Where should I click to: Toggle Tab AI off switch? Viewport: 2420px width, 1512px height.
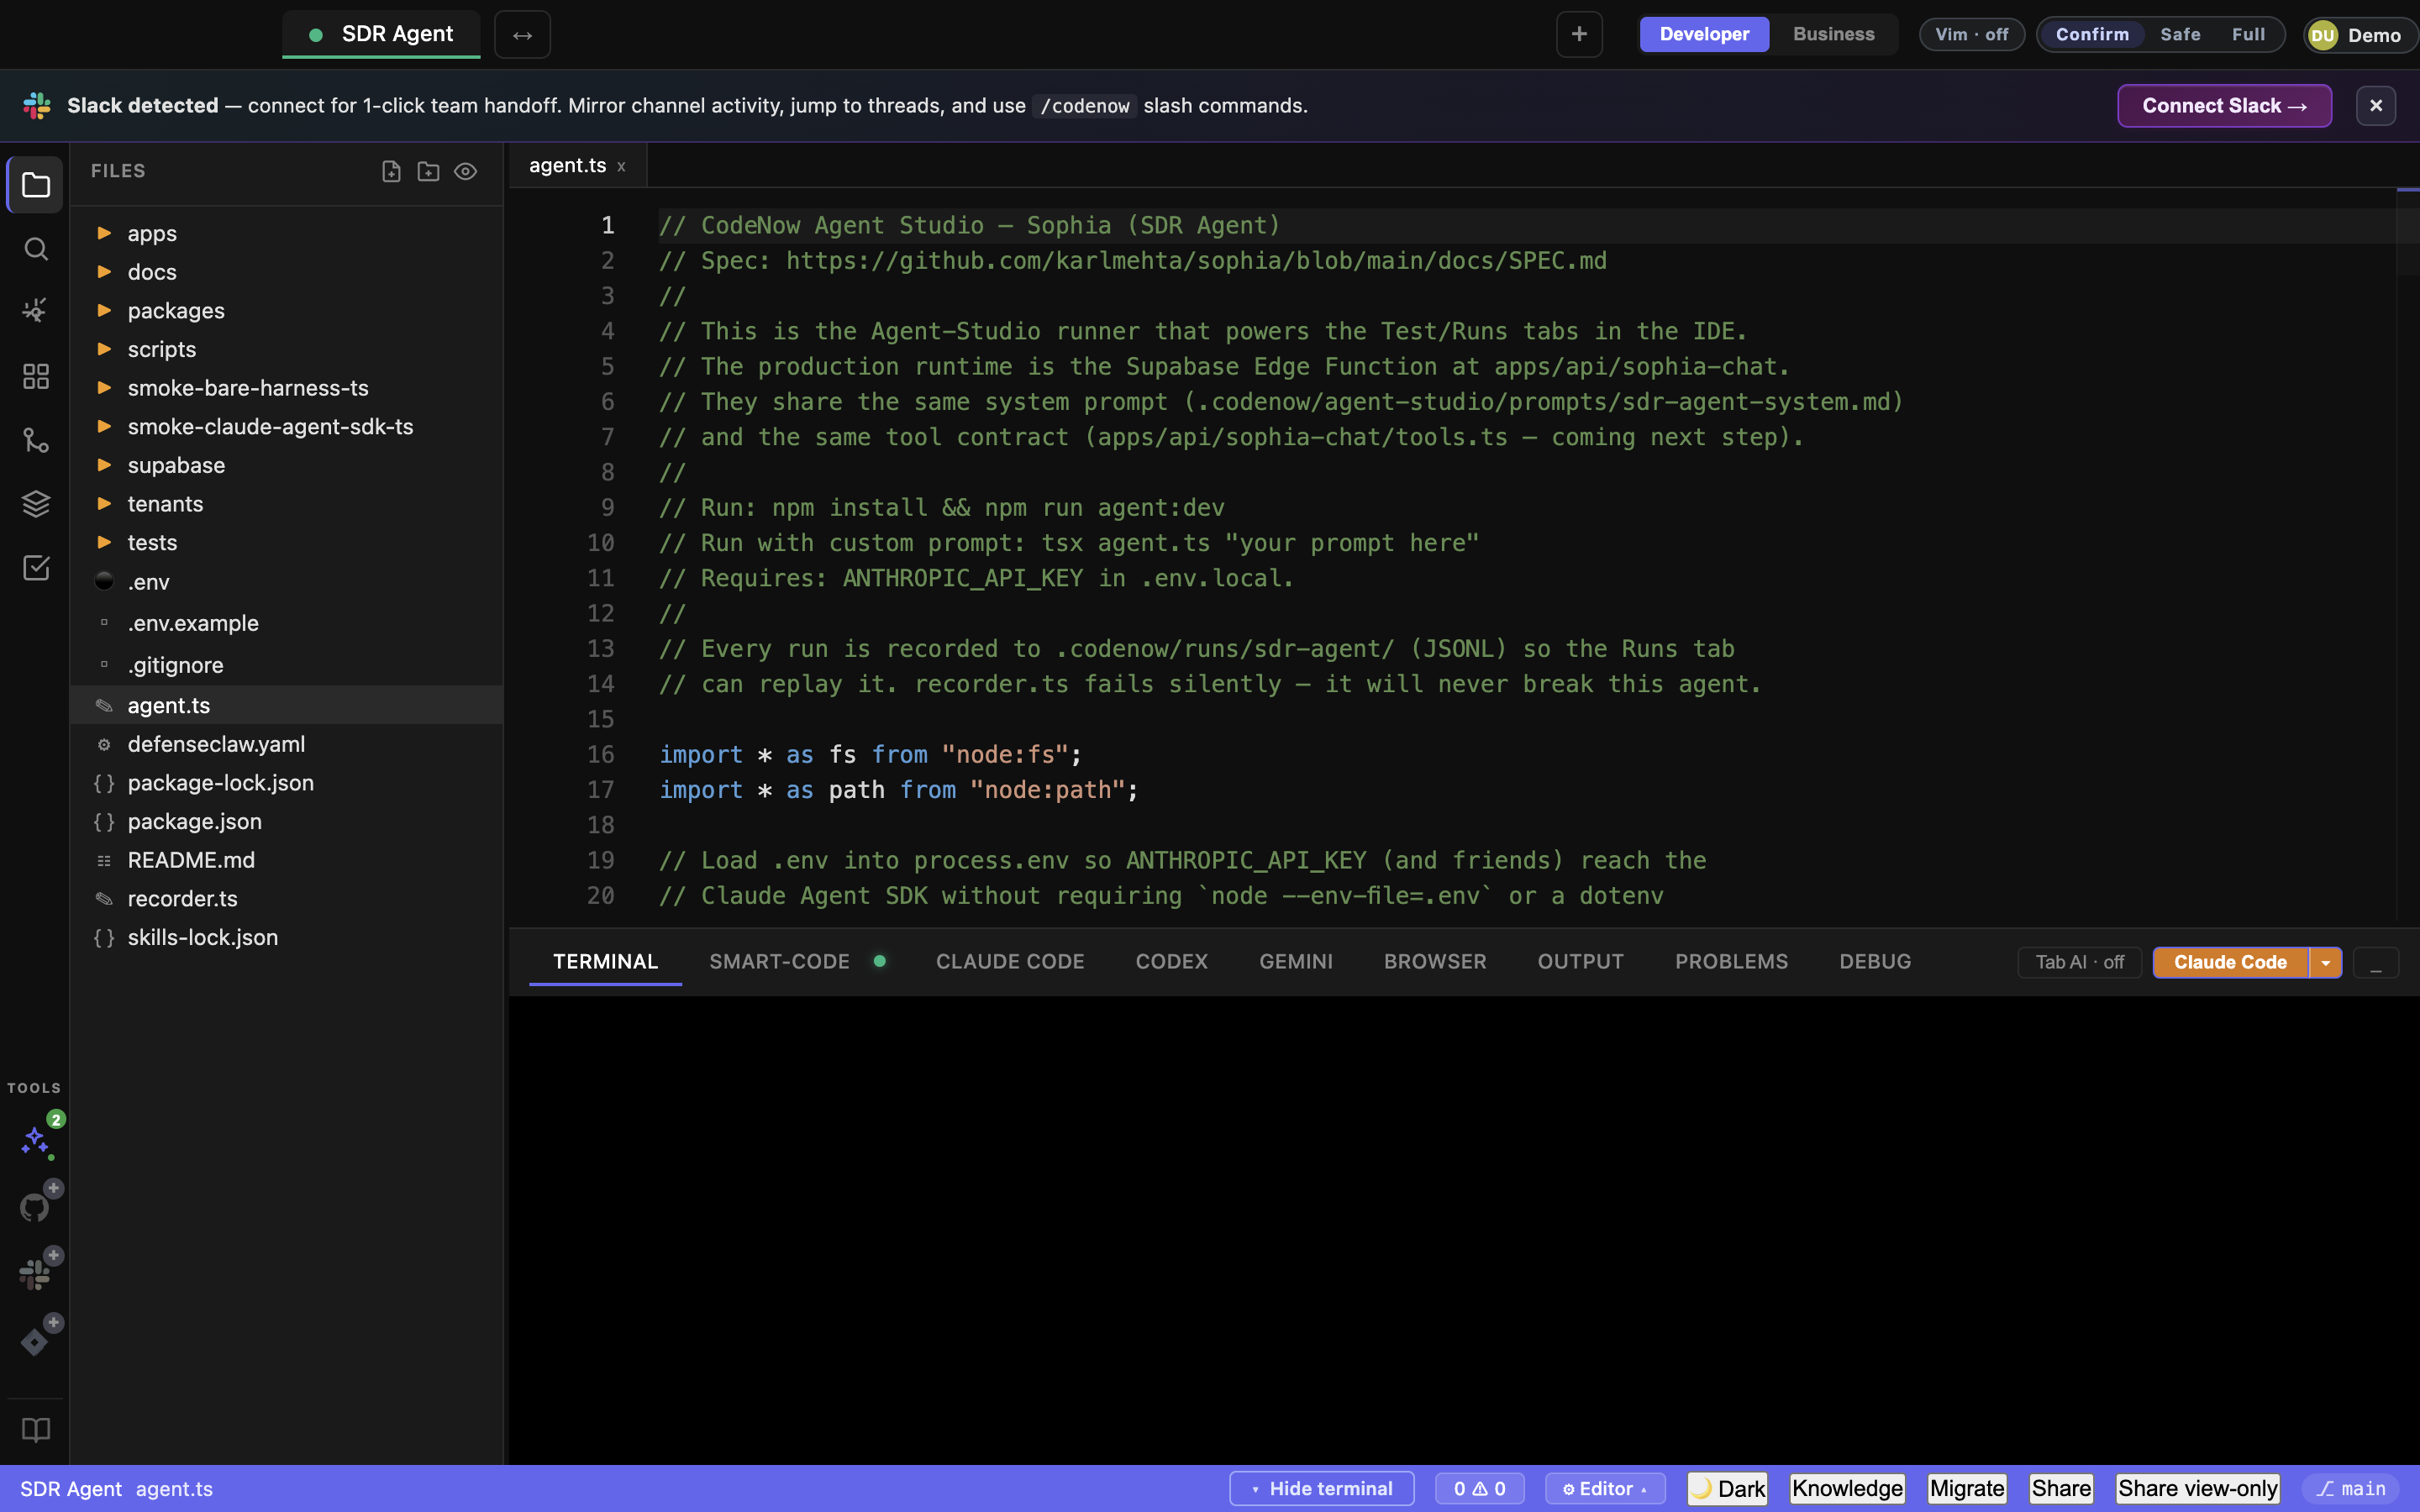2079,962
